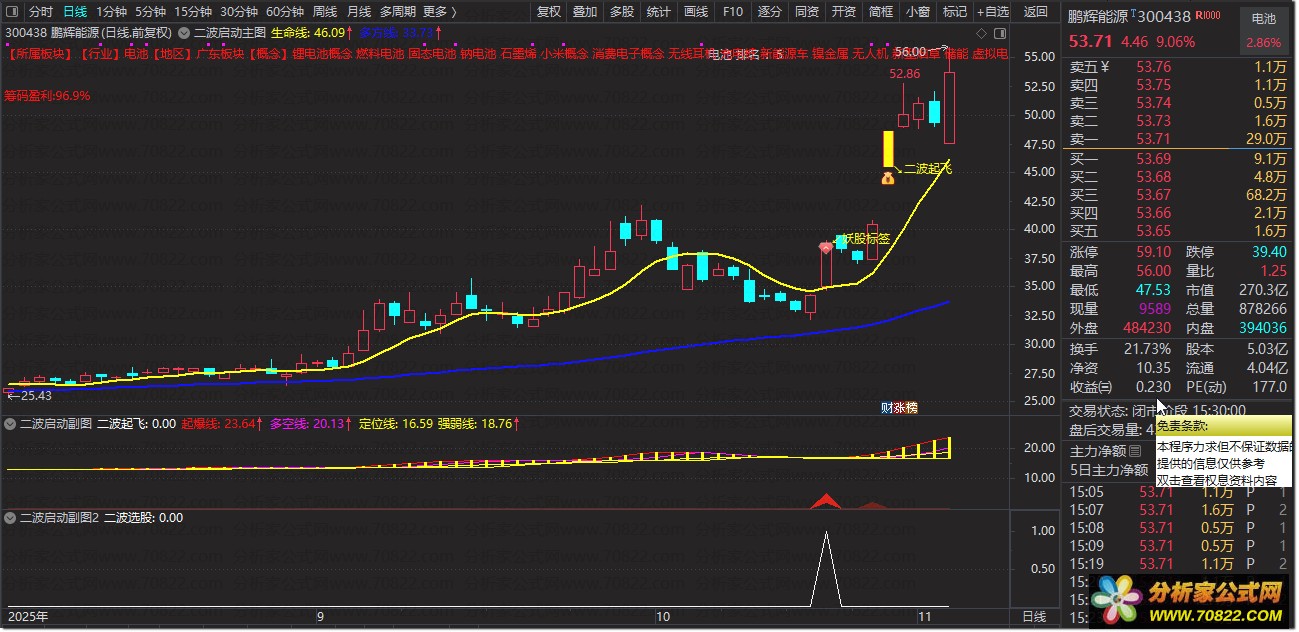Open the 【所属板块】 sector link

[42, 53]
